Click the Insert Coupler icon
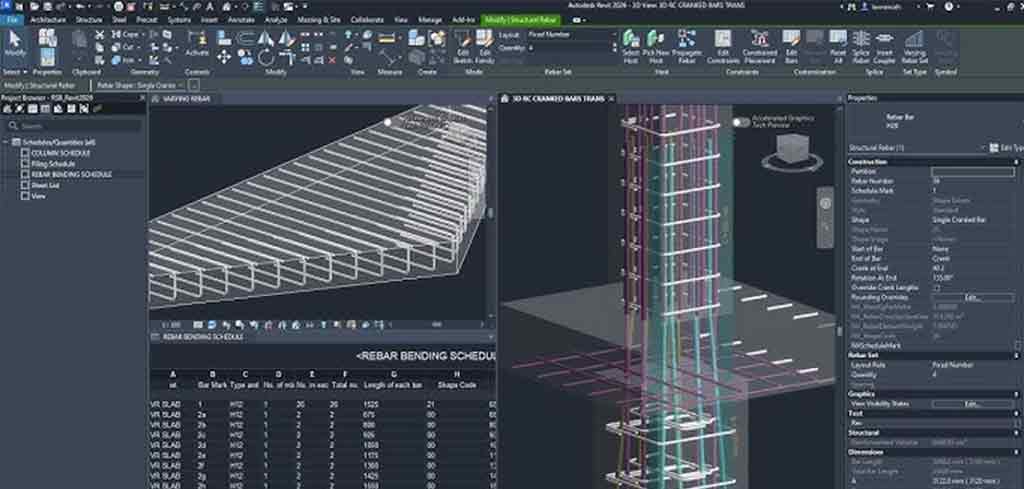The height and width of the screenshot is (489, 1024). click(x=885, y=44)
